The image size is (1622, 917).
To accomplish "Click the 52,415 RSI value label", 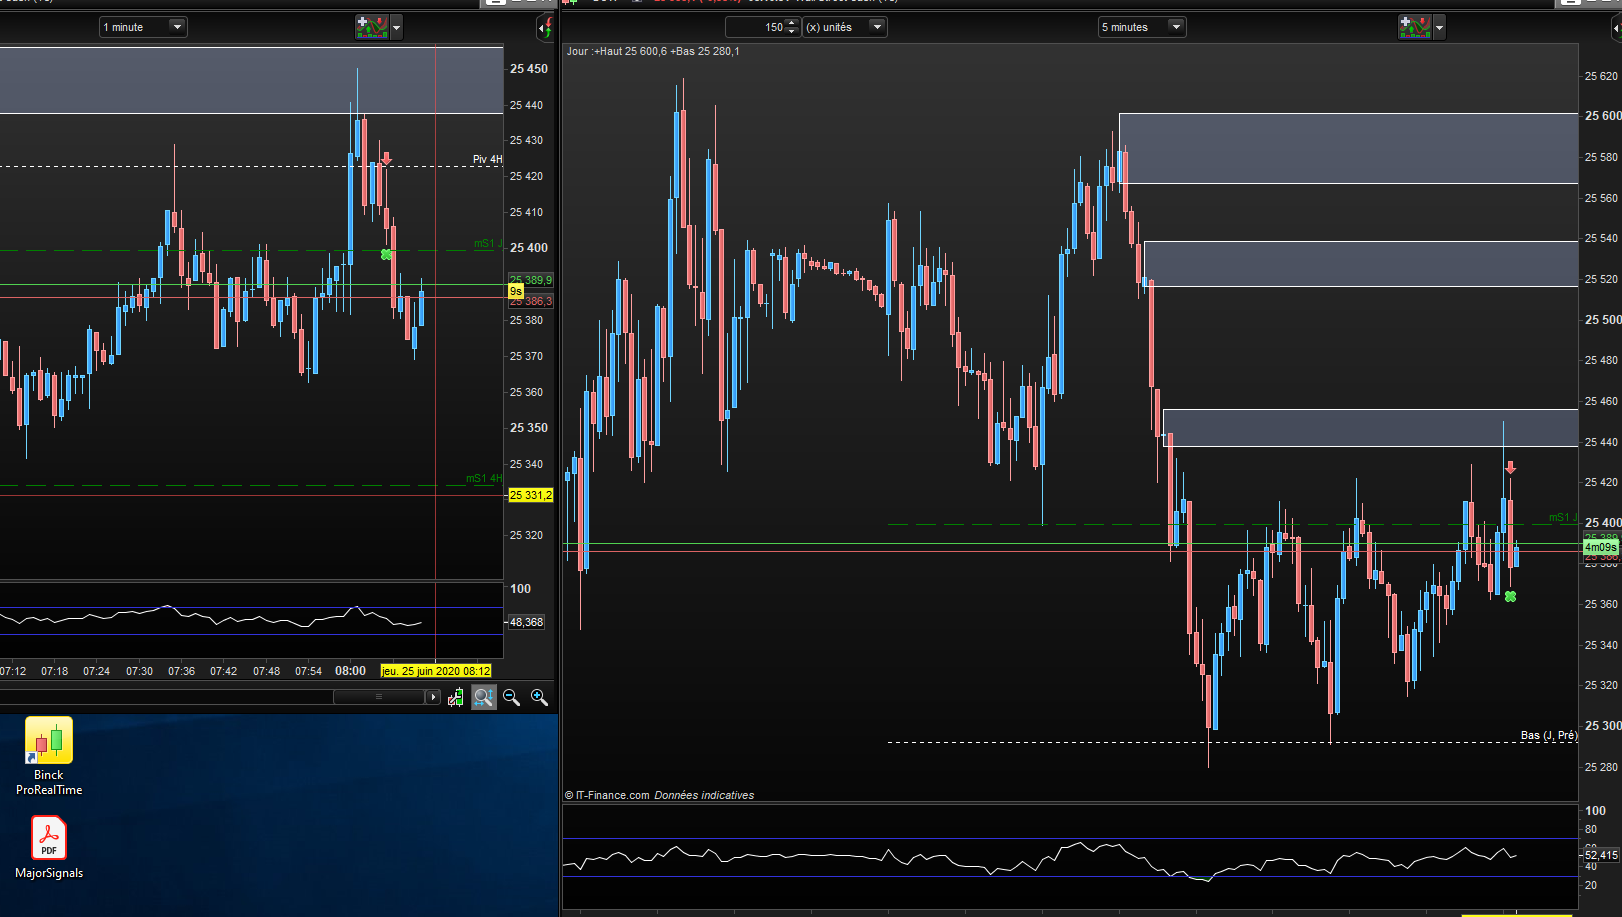I will point(1601,855).
